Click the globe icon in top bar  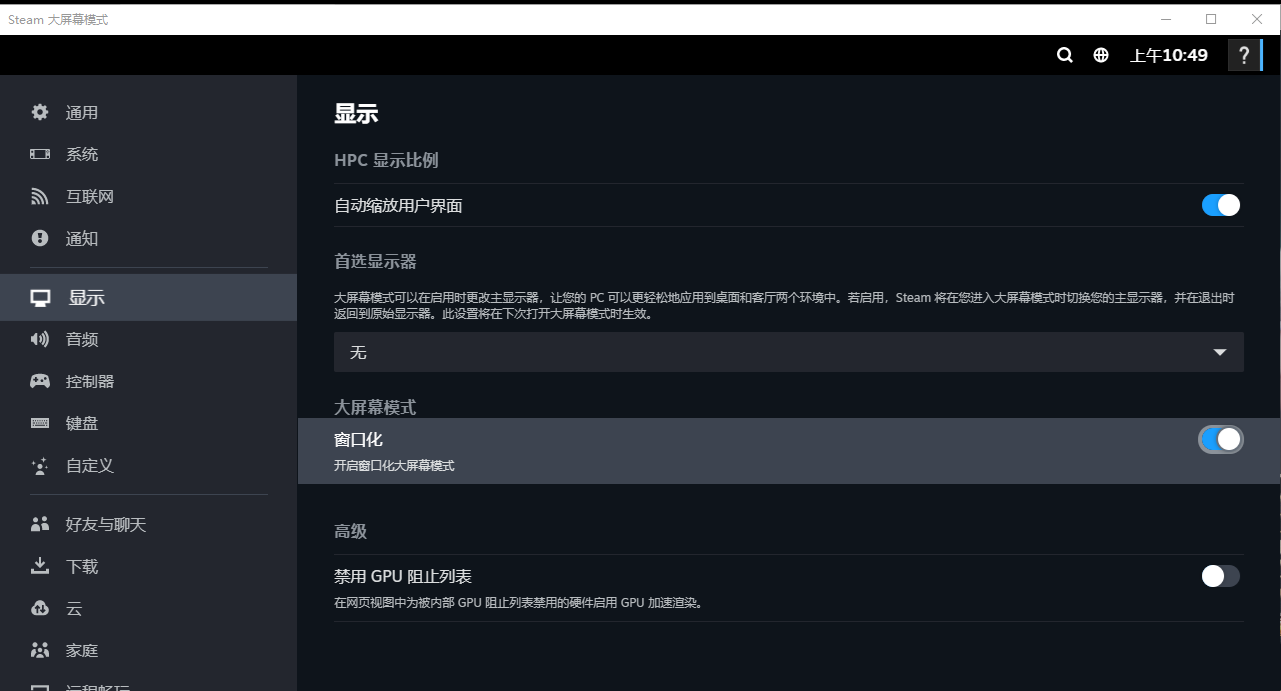click(x=1101, y=55)
